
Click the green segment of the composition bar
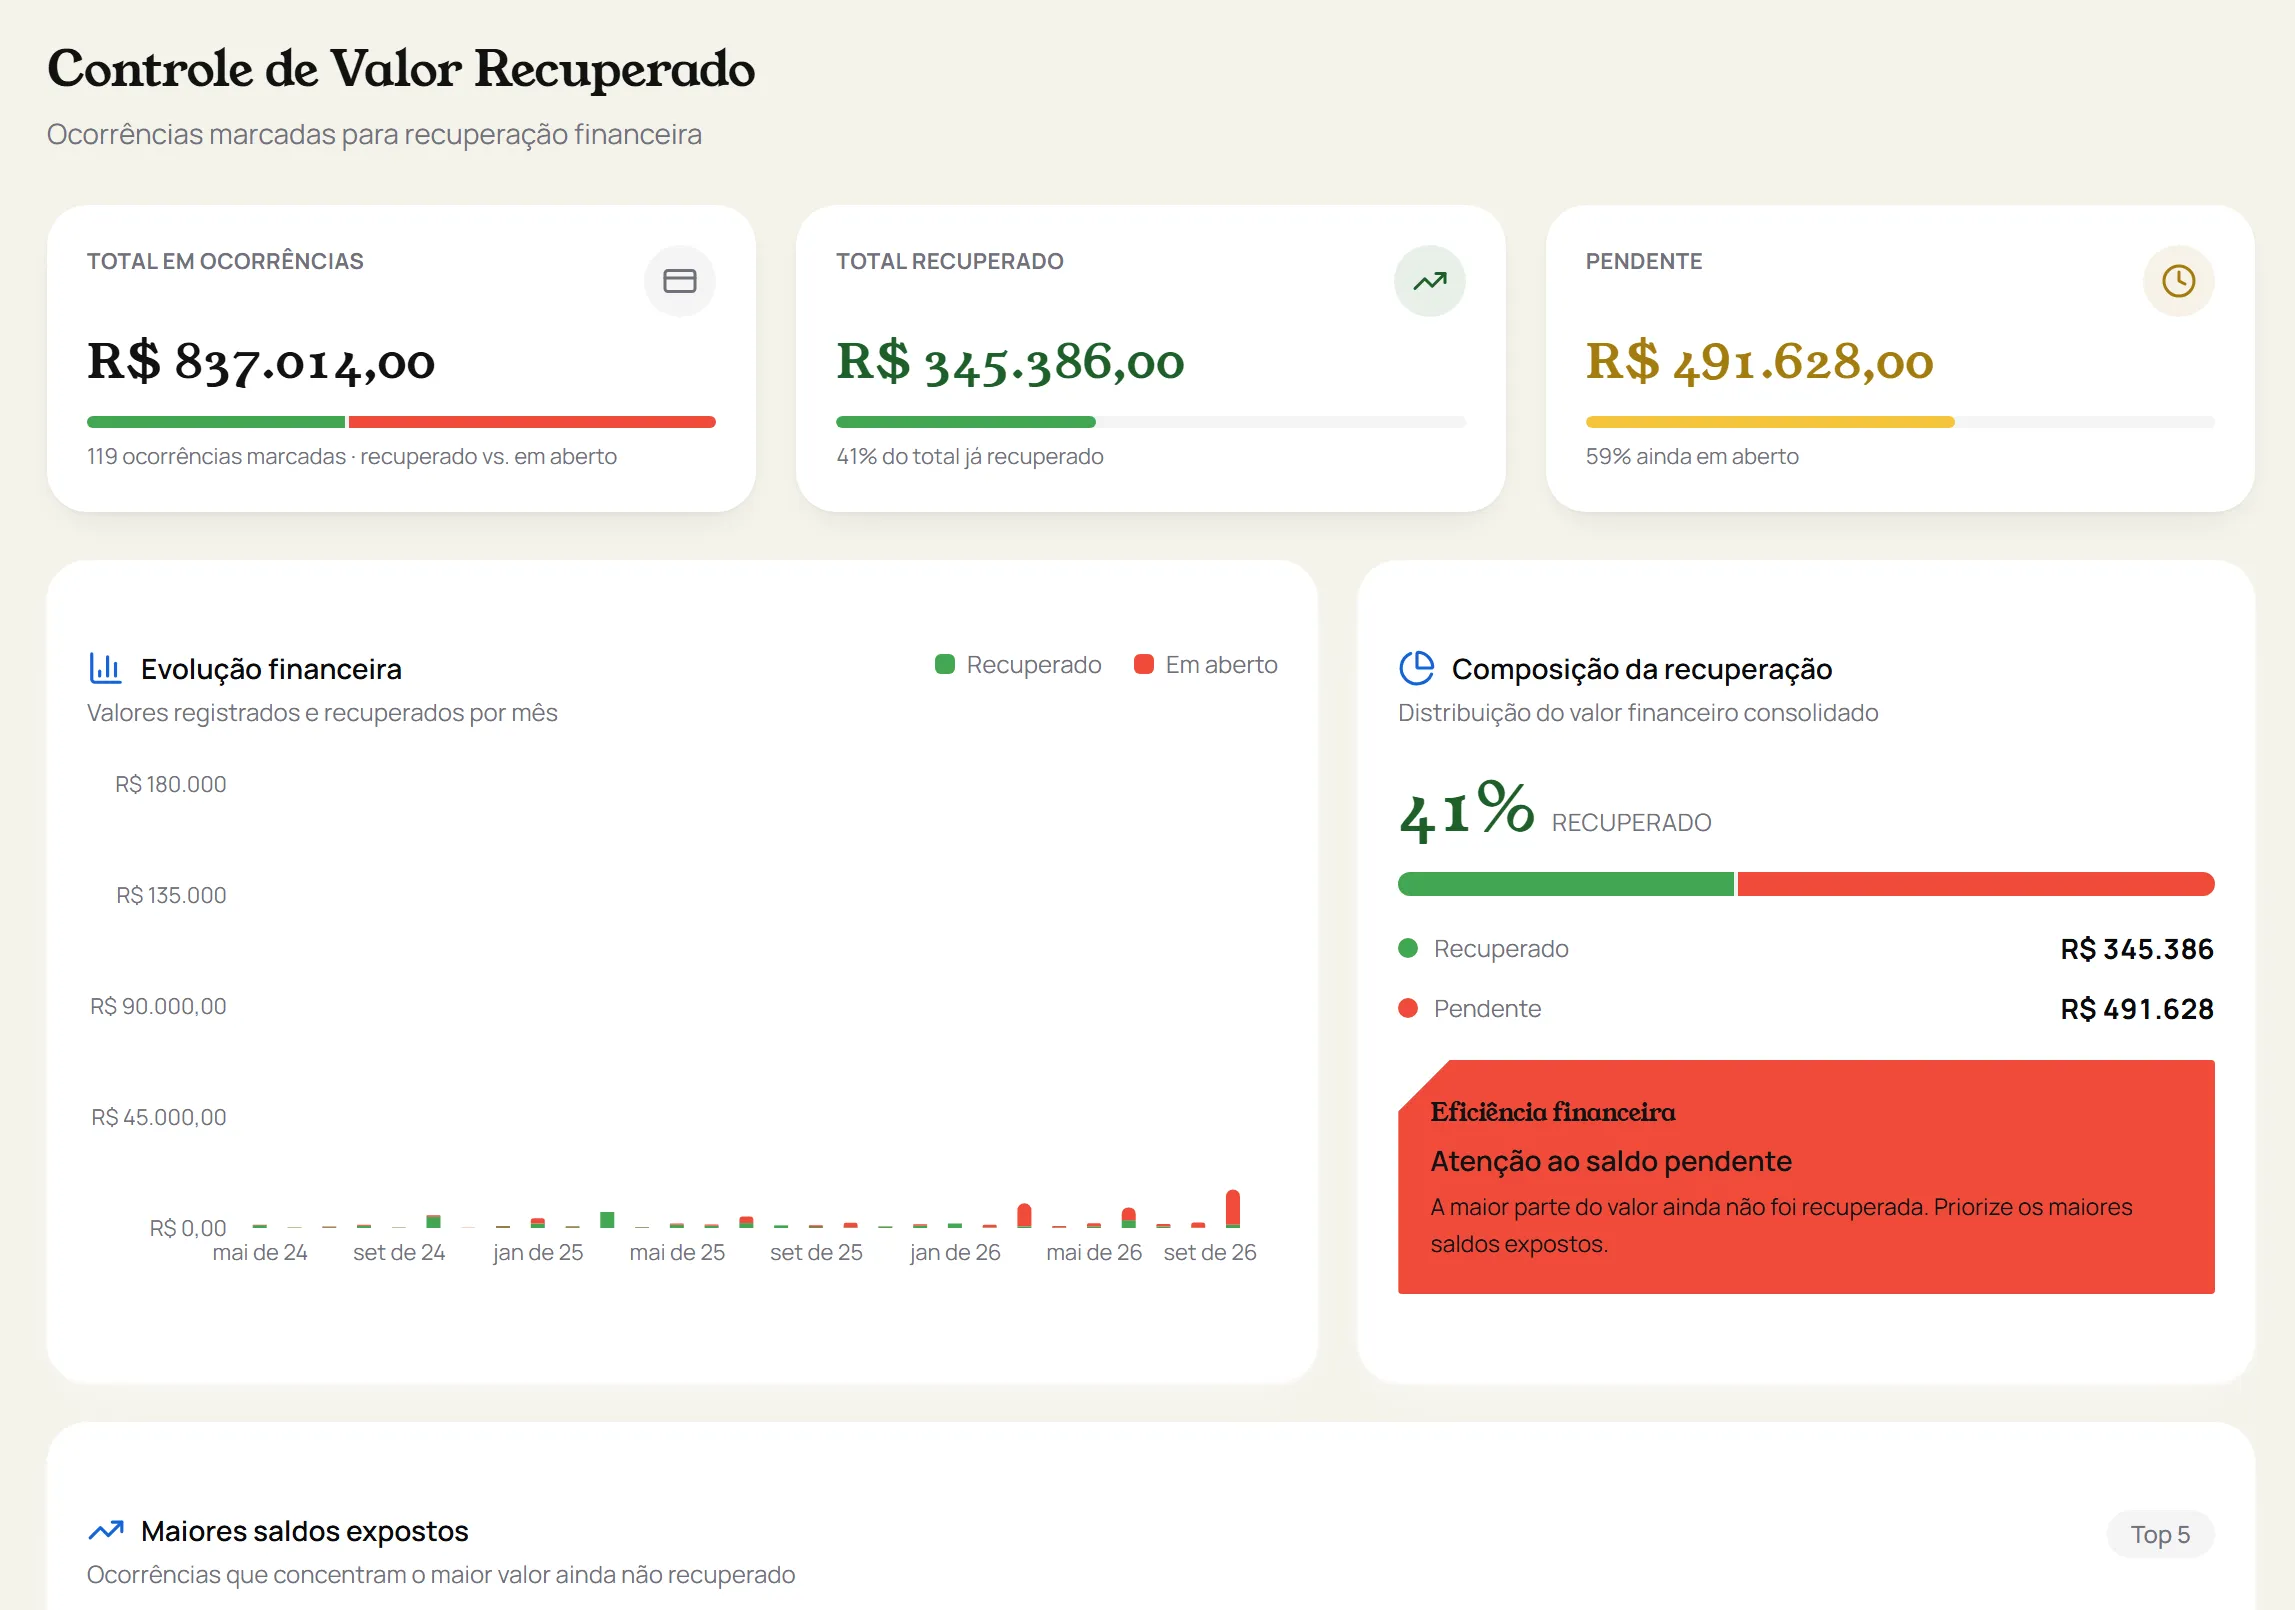[x=1565, y=884]
